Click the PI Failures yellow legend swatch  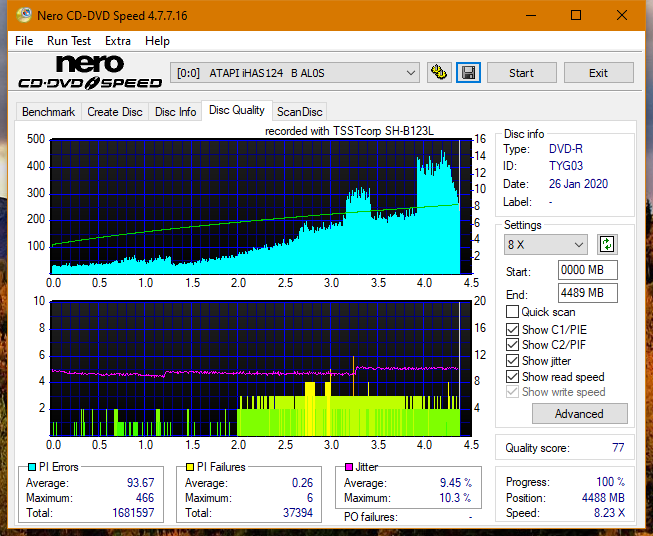(x=190, y=467)
